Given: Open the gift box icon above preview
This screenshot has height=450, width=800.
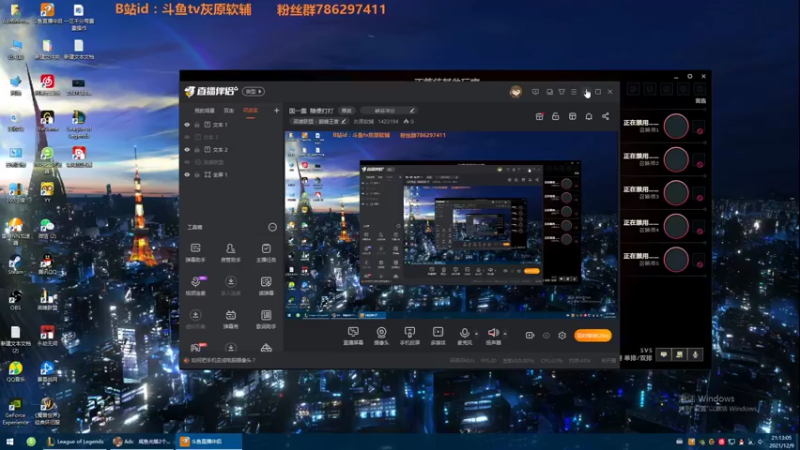Looking at the screenshot, I should pyautogui.click(x=539, y=116).
